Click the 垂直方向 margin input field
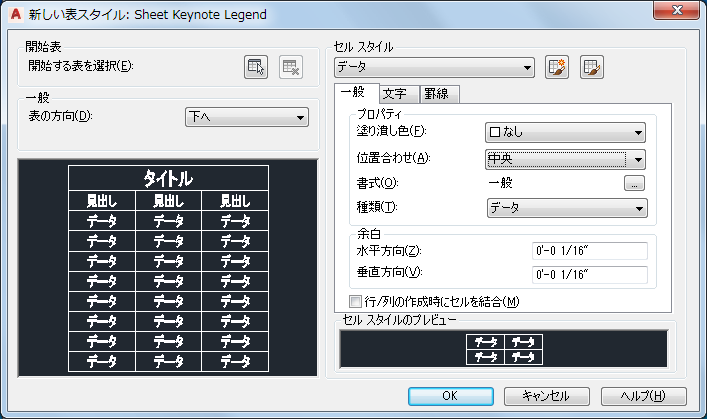The width and height of the screenshot is (707, 419). point(589,275)
